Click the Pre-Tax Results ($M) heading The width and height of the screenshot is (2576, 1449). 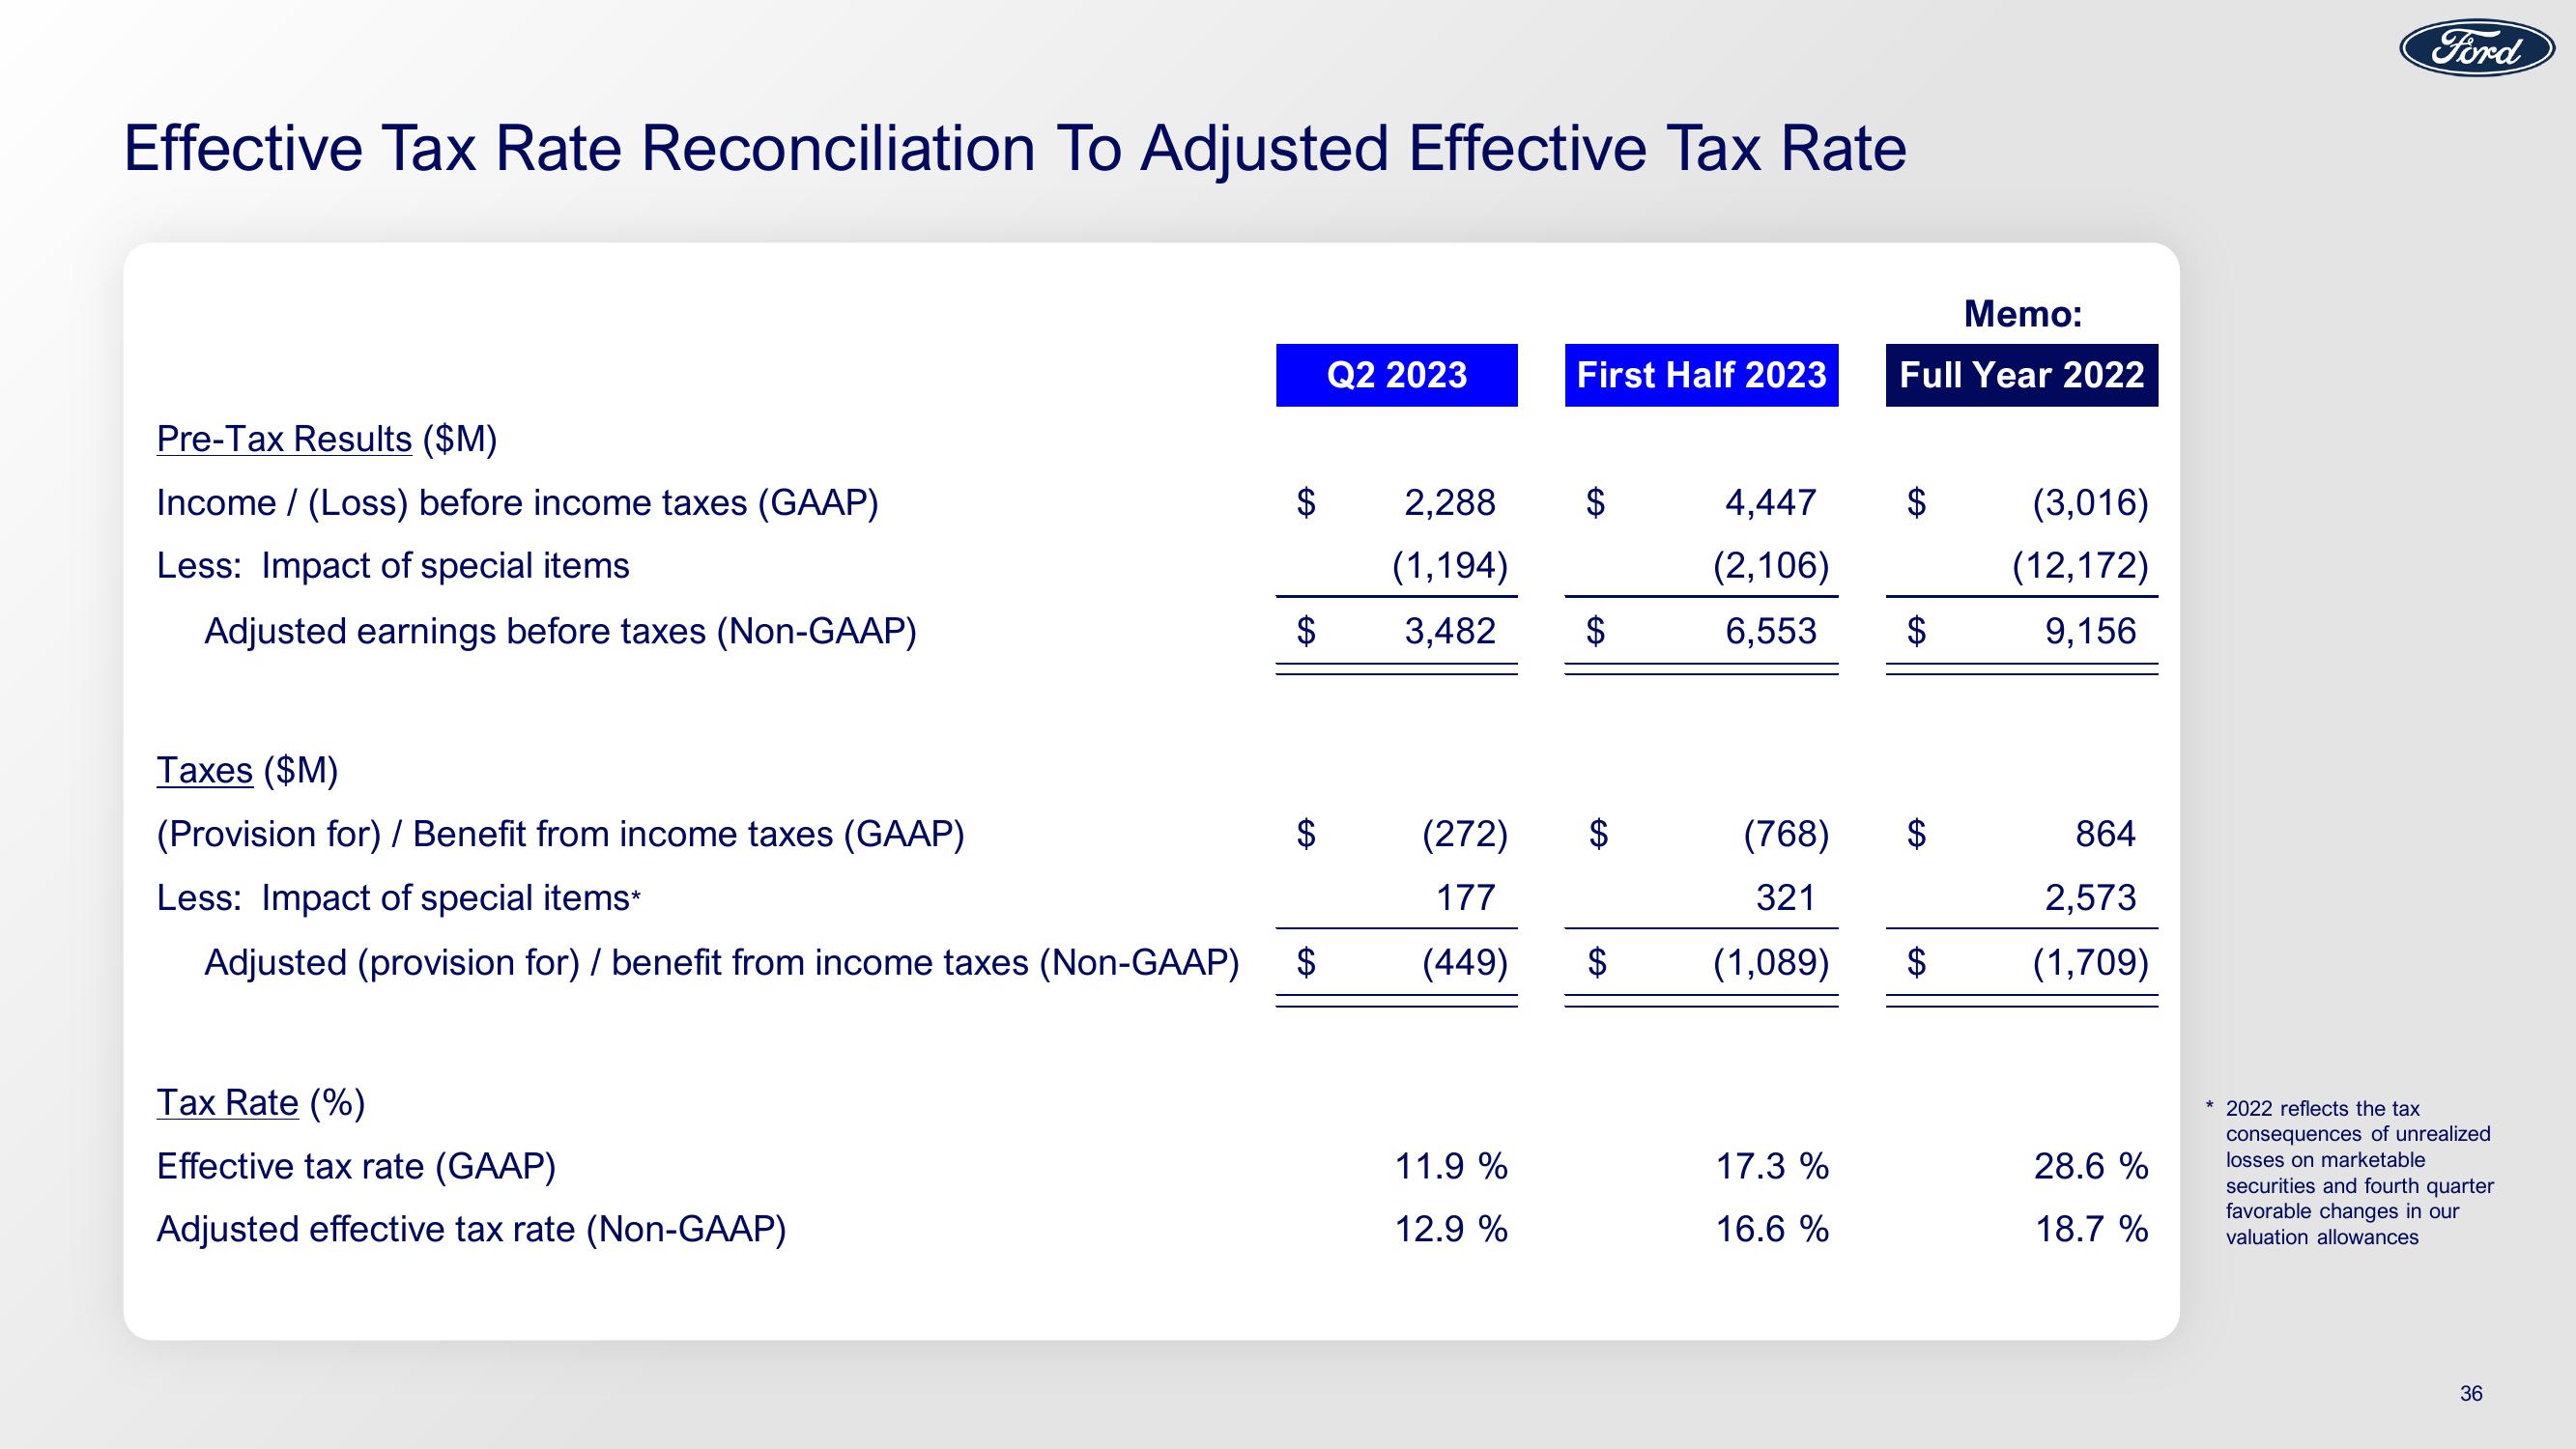point(327,439)
